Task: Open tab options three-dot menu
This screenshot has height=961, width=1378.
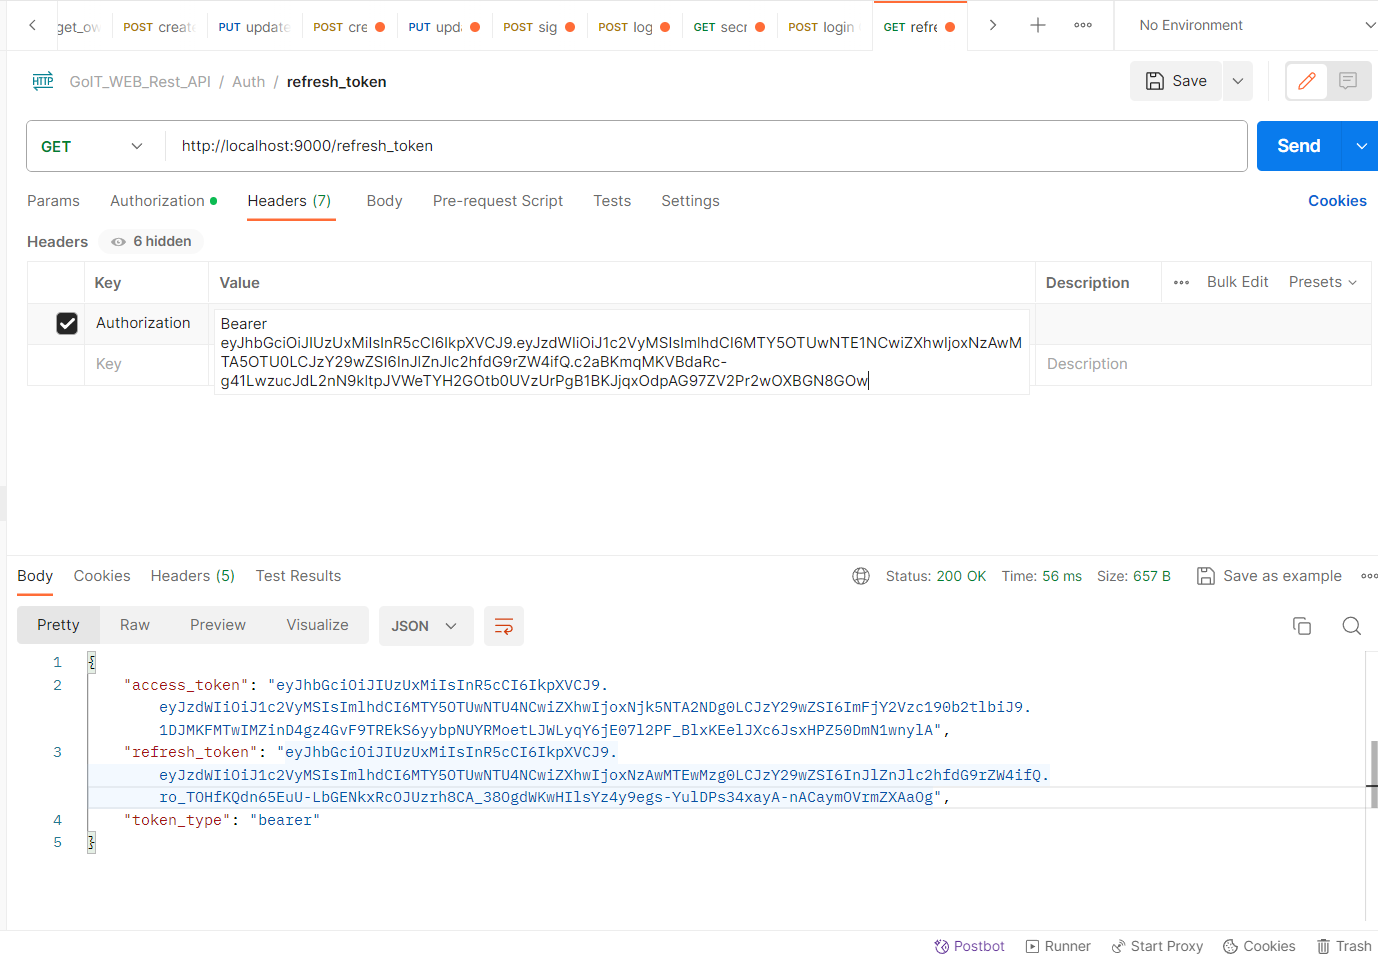Action: click(1083, 25)
